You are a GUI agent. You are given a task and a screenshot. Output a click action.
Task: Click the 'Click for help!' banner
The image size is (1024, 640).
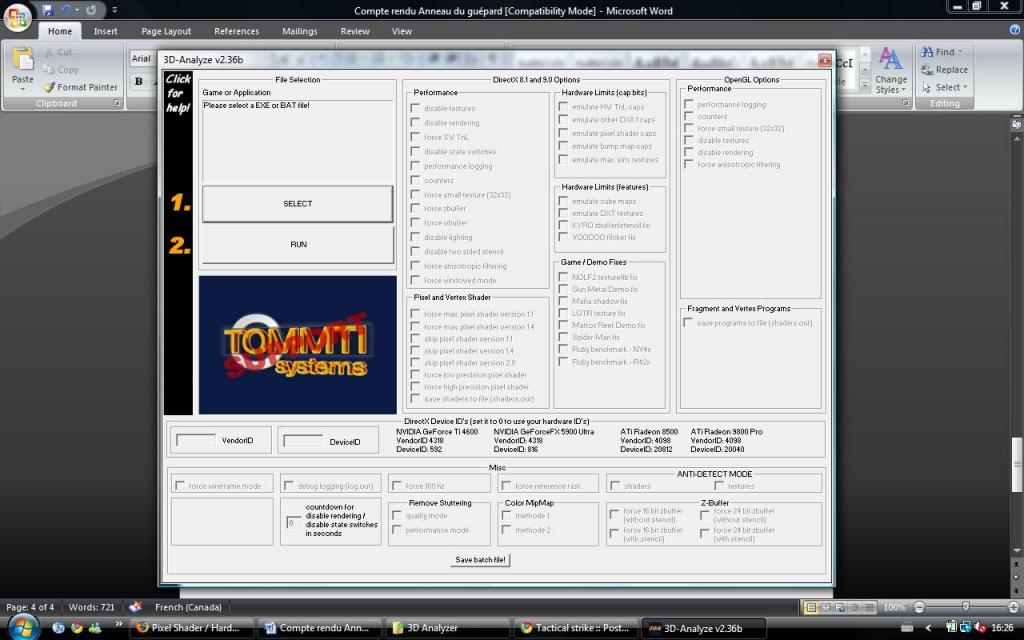(x=178, y=93)
